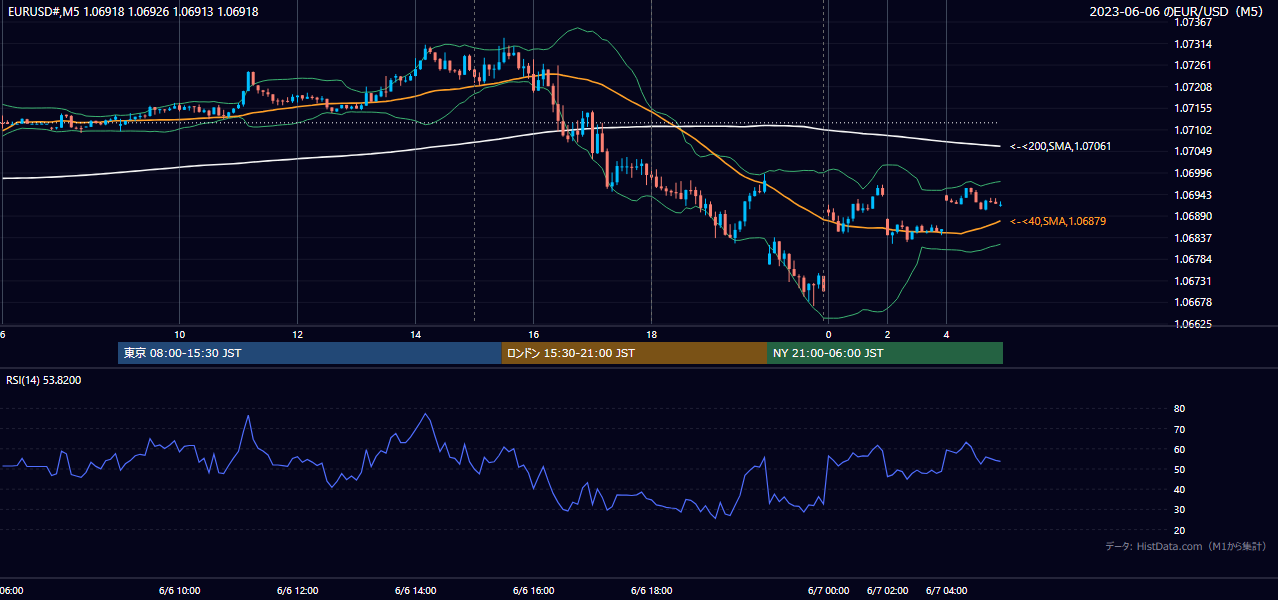Click RSI scale value 70
Viewport: 1278px width, 600px height.
[x=1179, y=429]
